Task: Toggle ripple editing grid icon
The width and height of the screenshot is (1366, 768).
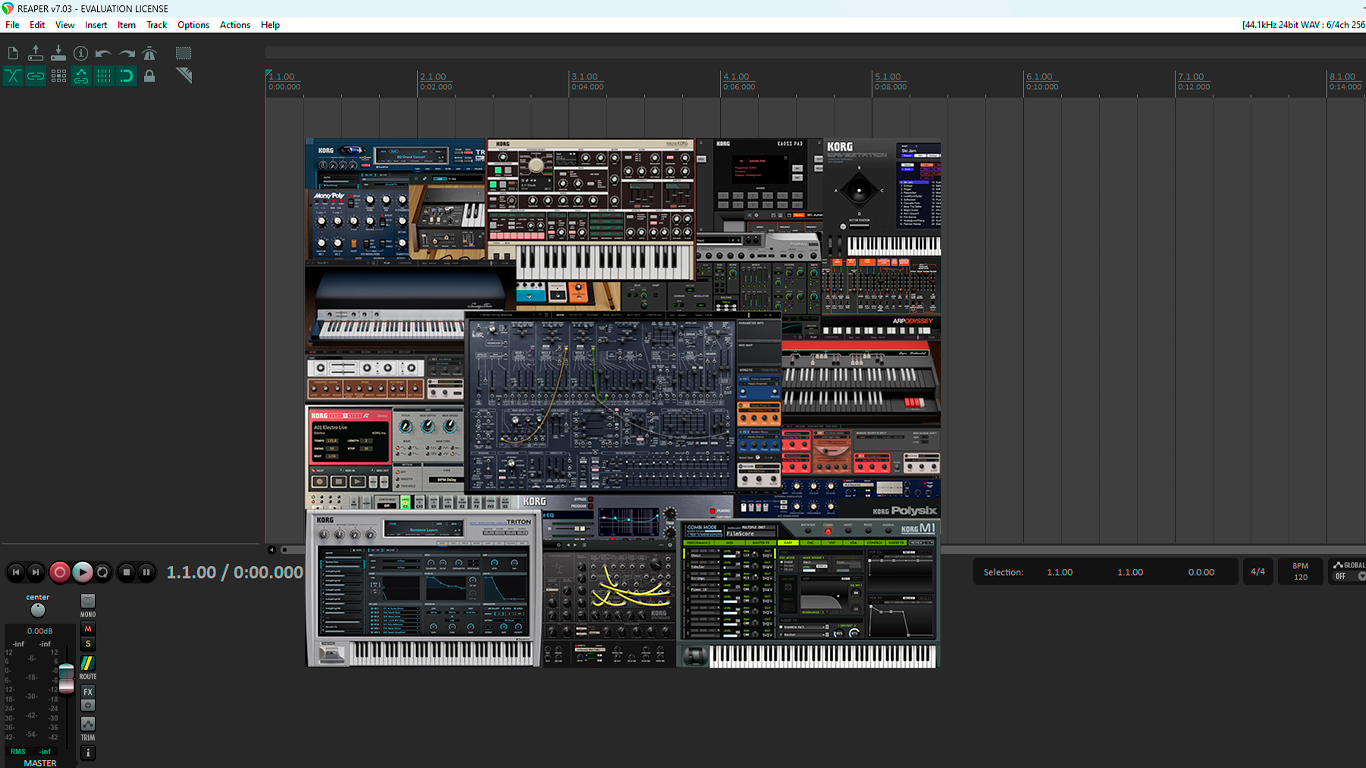Action: click(58, 76)
